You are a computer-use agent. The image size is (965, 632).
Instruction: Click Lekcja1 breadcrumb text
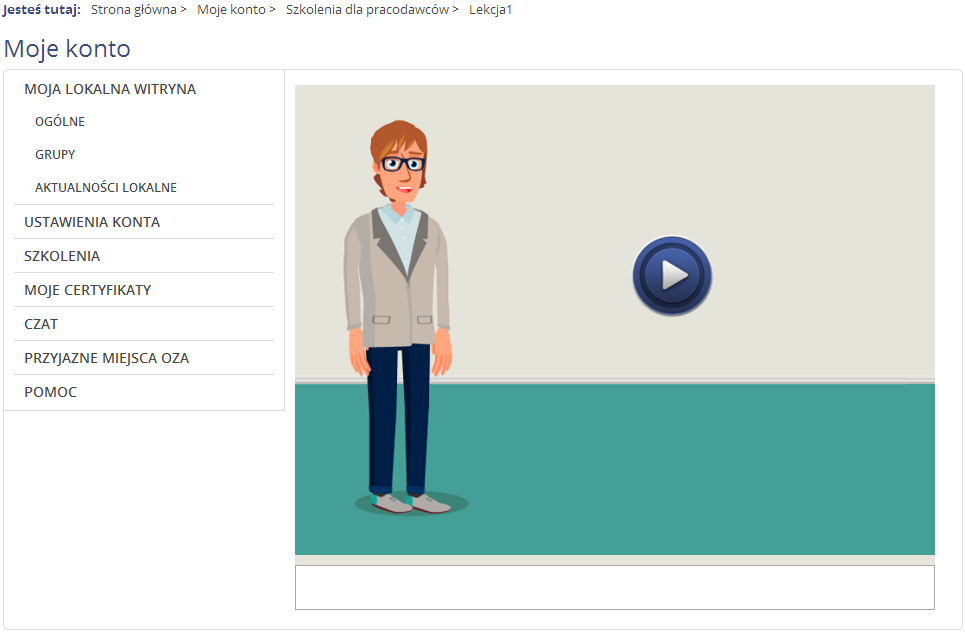491,10
